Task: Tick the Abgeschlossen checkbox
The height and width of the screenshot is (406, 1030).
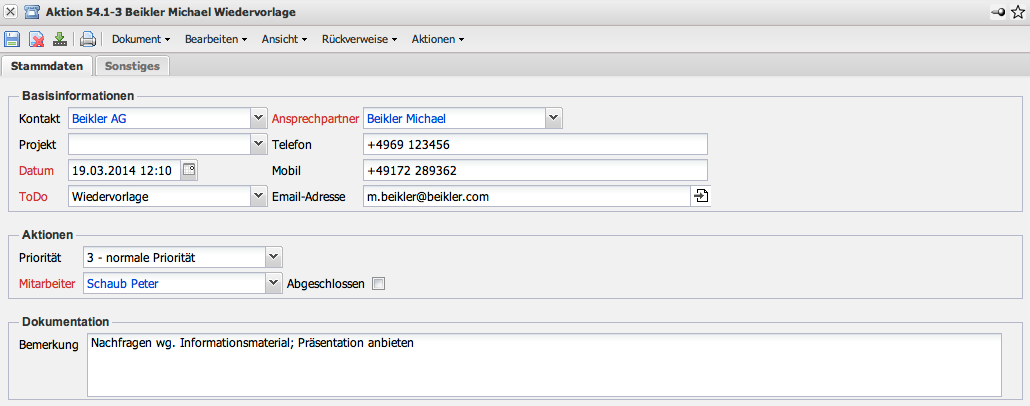Action: (x=378, y=284)
